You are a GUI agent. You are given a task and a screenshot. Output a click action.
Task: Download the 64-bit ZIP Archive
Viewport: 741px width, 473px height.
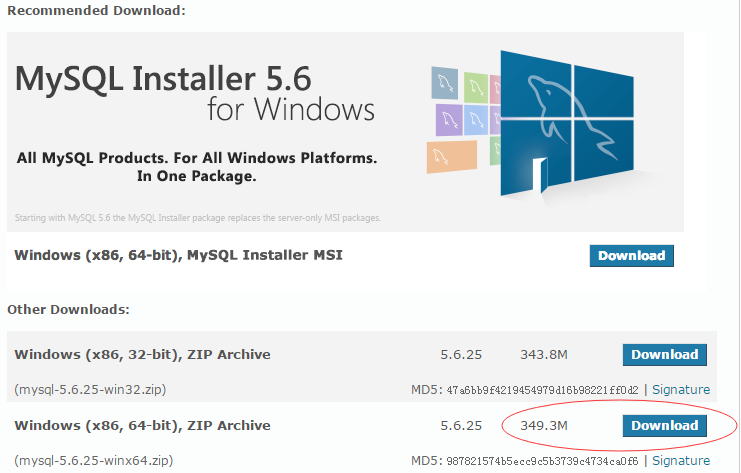click(664, 426)
